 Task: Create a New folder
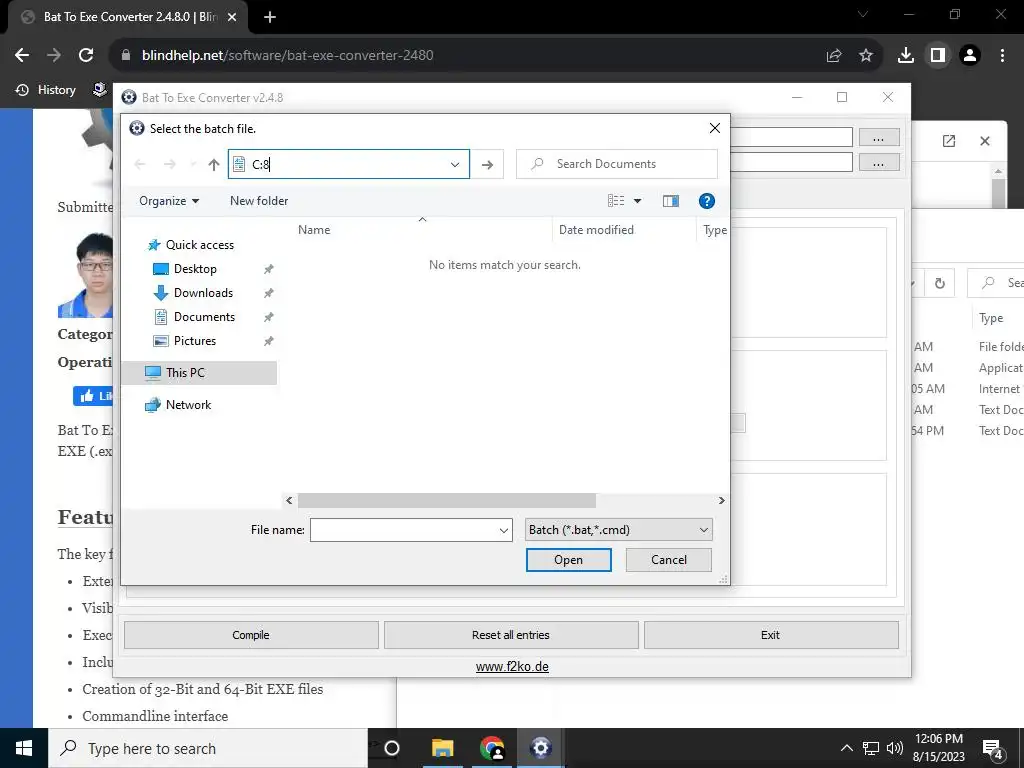(x=259, y=201)
